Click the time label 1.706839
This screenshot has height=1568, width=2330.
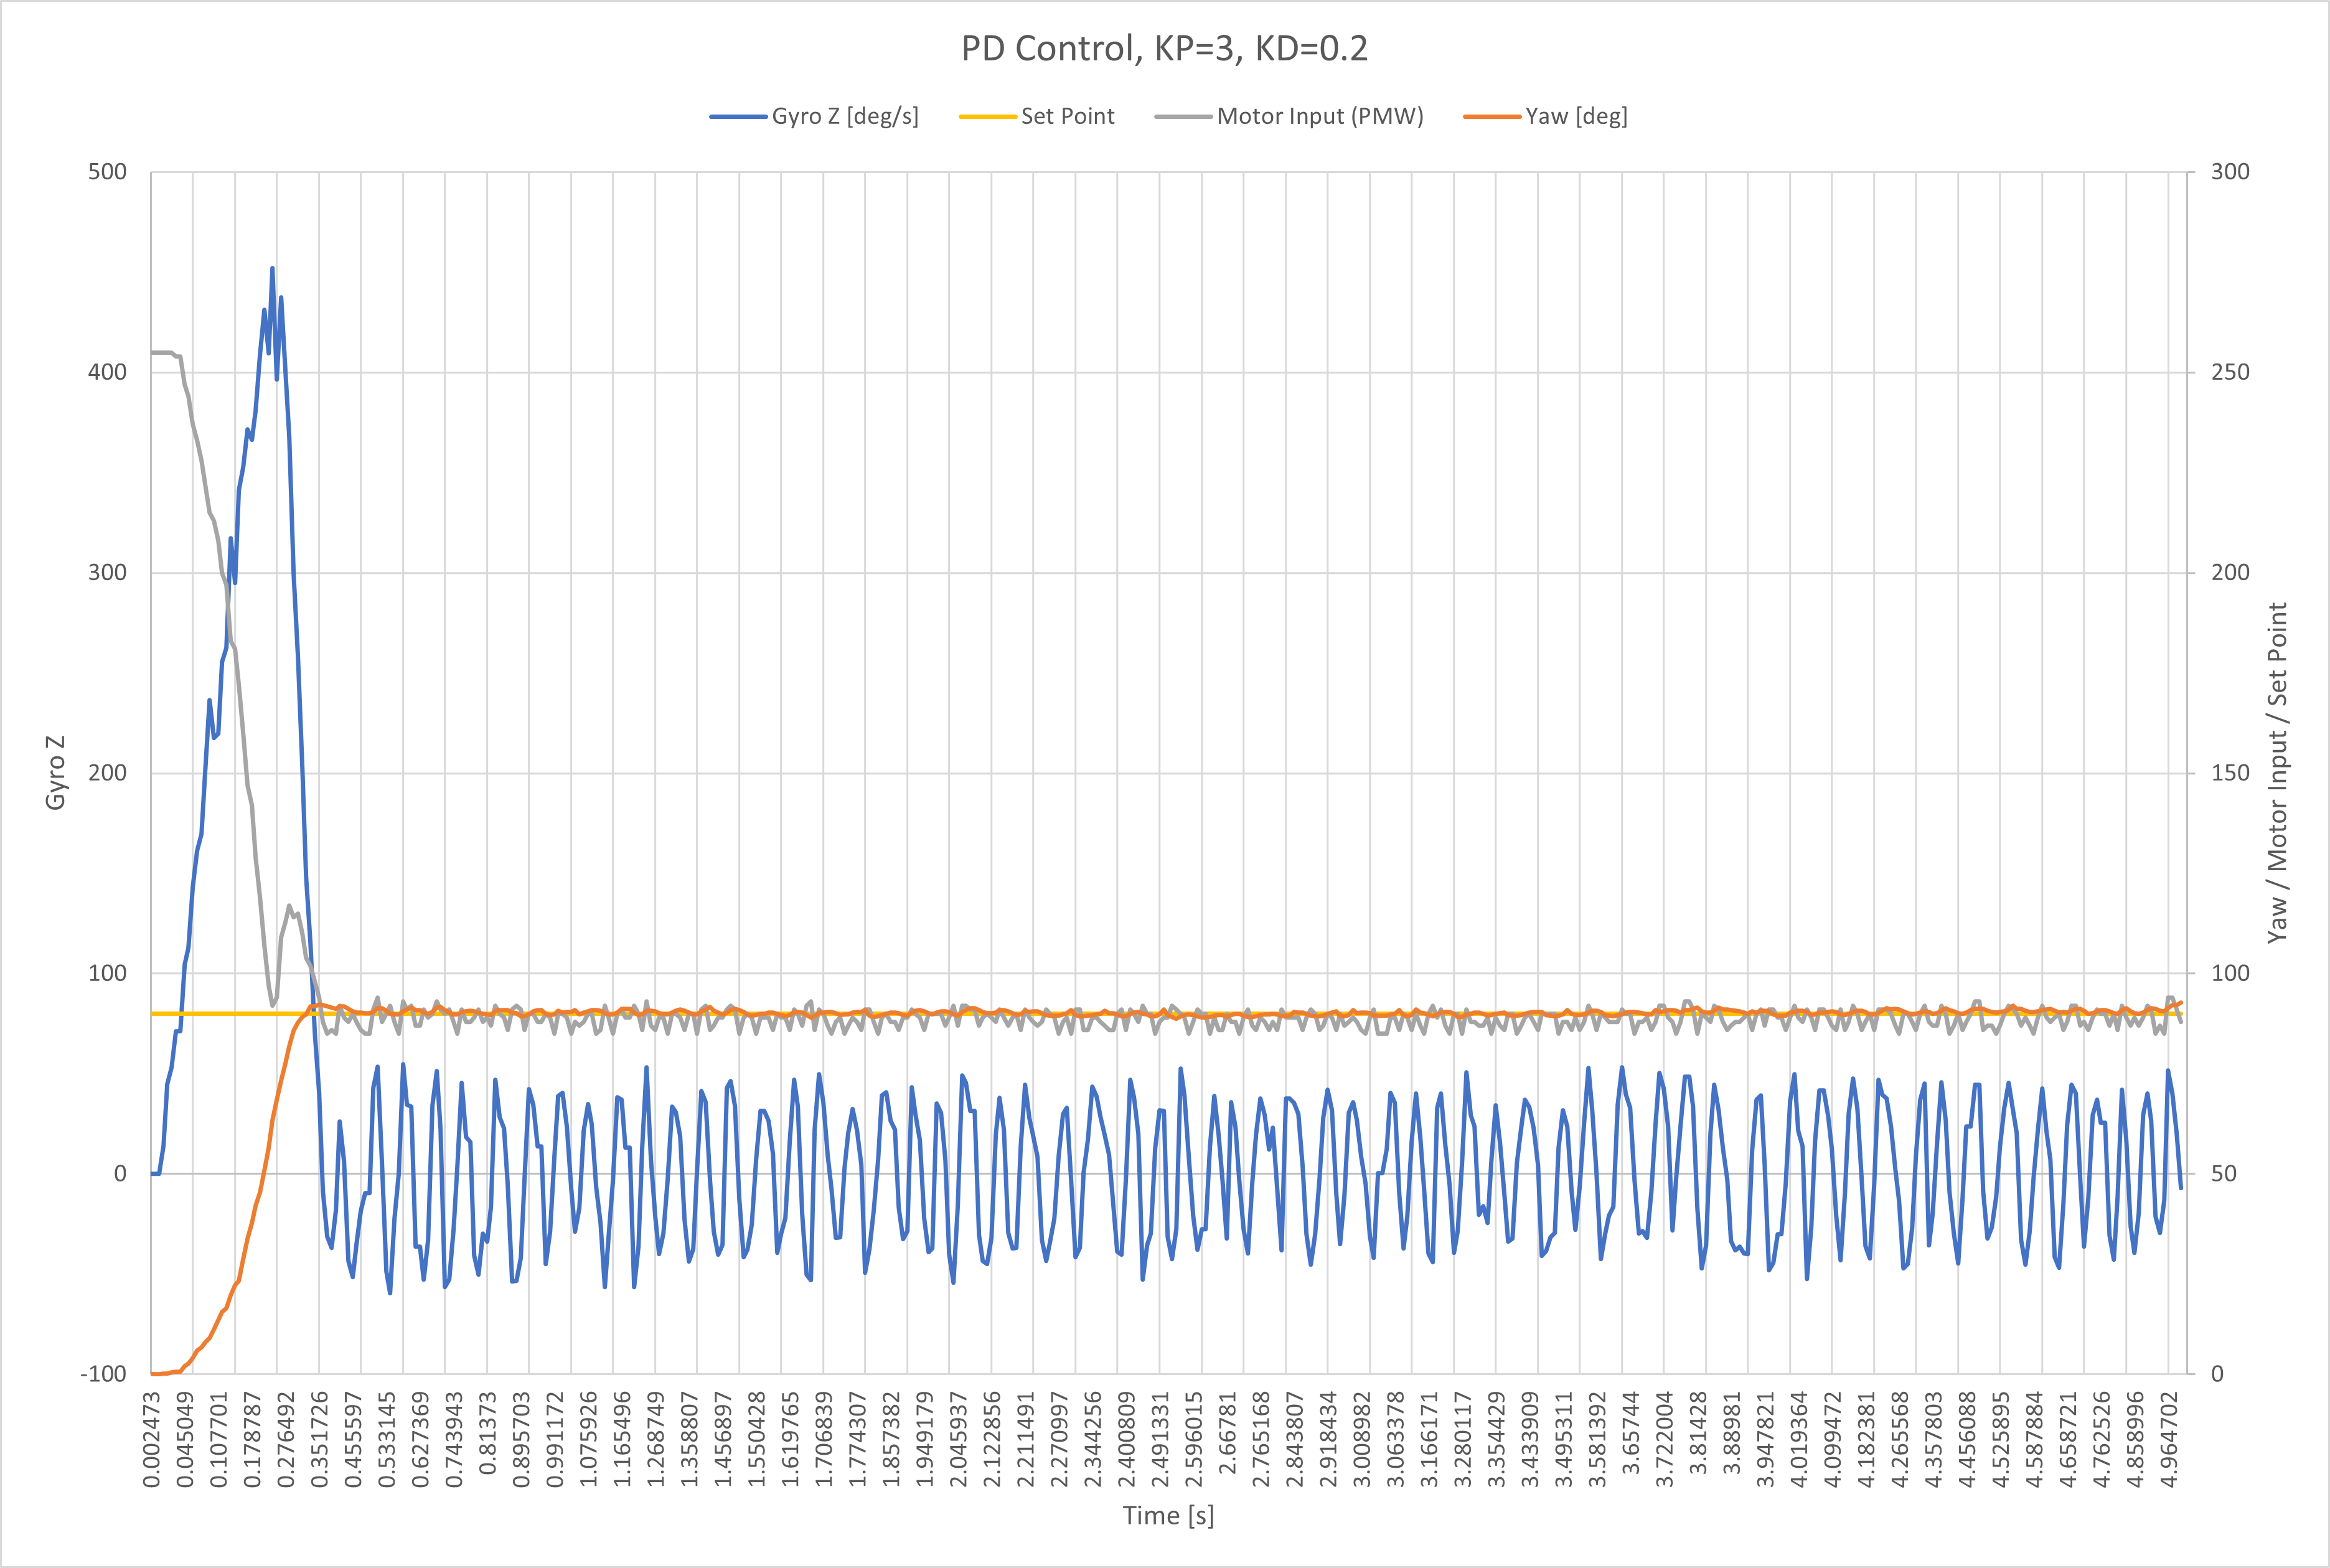[823, 1439]
